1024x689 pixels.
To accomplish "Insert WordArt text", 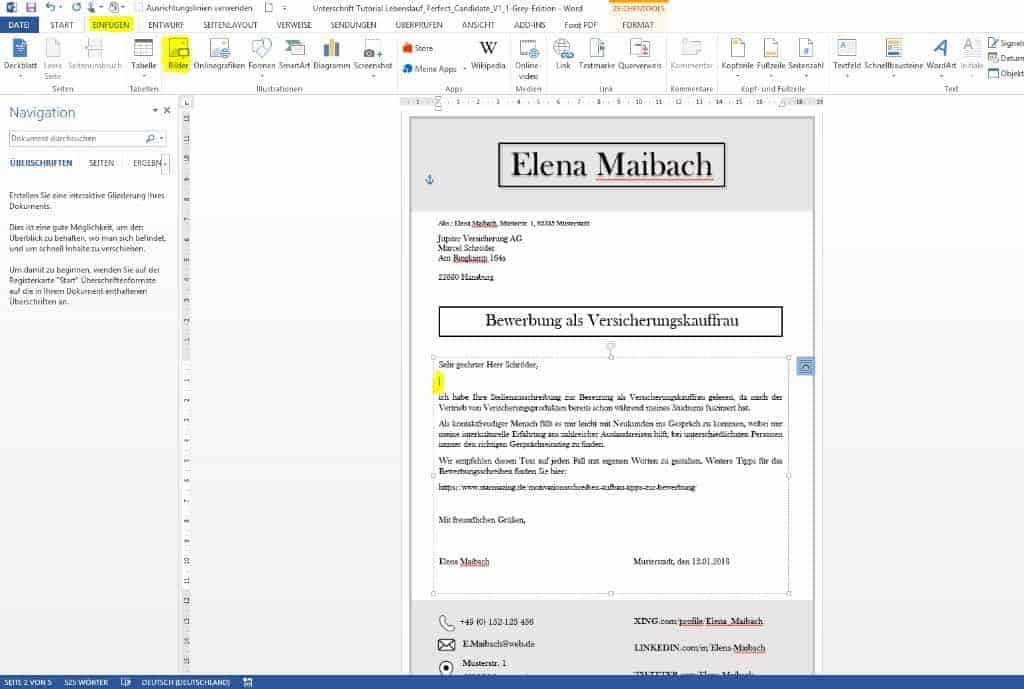I will pos(940,55).
